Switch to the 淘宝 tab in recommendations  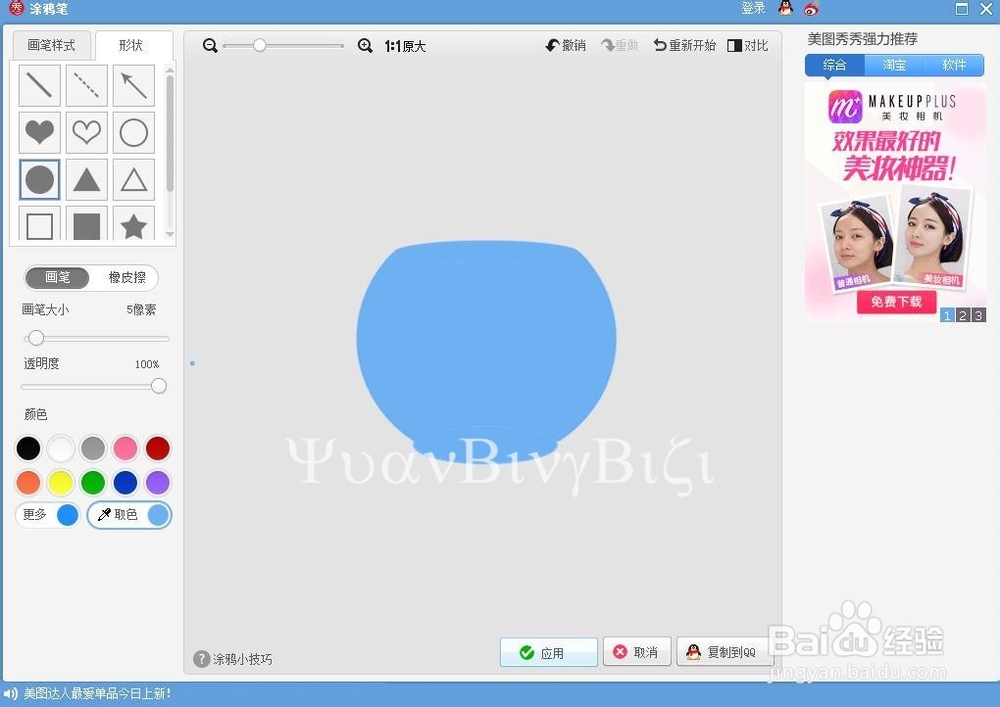[893, 65]
